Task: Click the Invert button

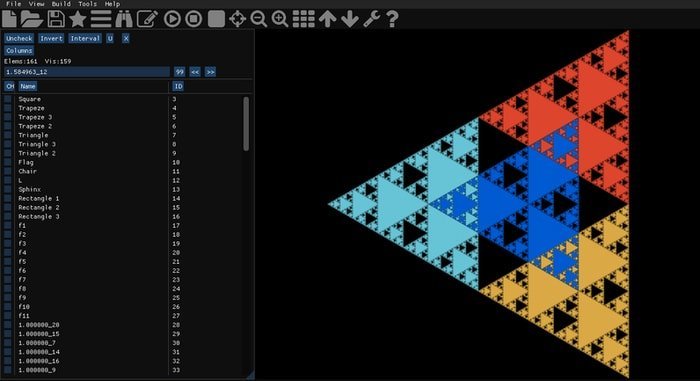Action: [51, 38]
